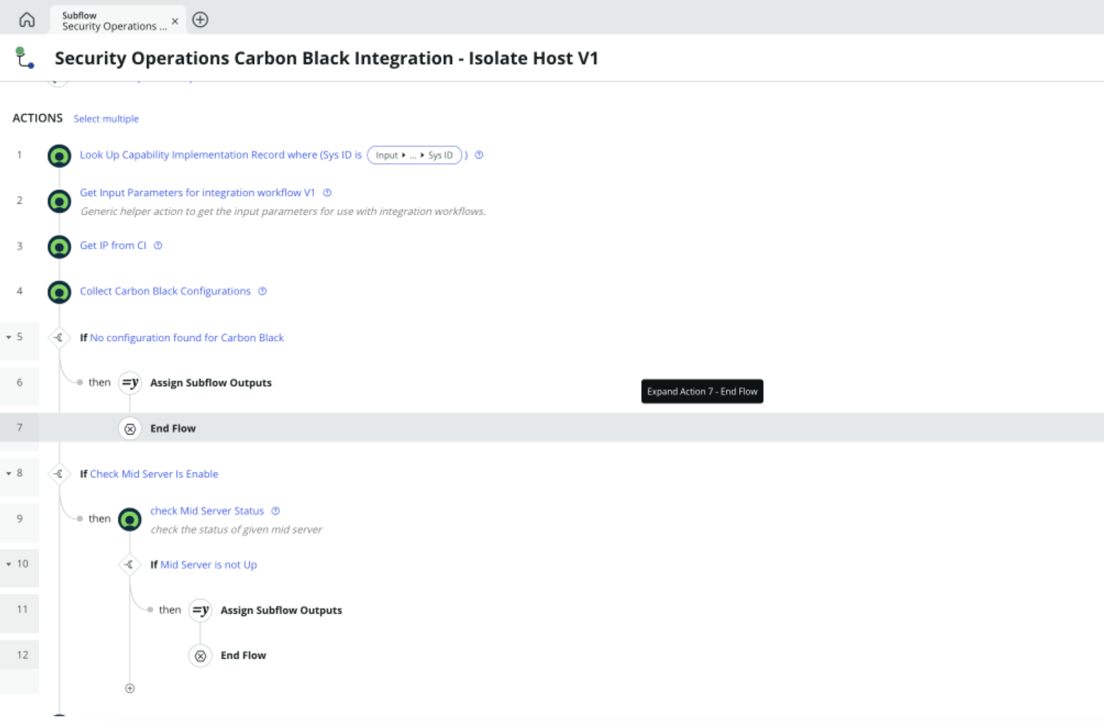Open check Mid Server Status action
This screenshot has width=1104, height=721.
click(x=207, y=511)
